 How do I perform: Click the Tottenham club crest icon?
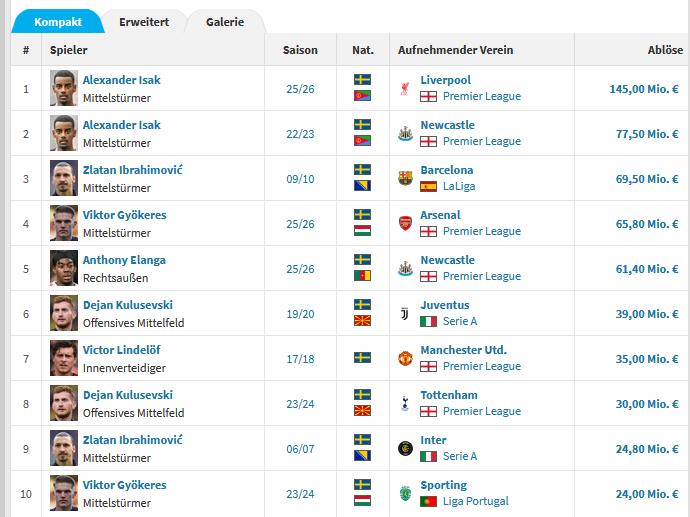[405, 403]
